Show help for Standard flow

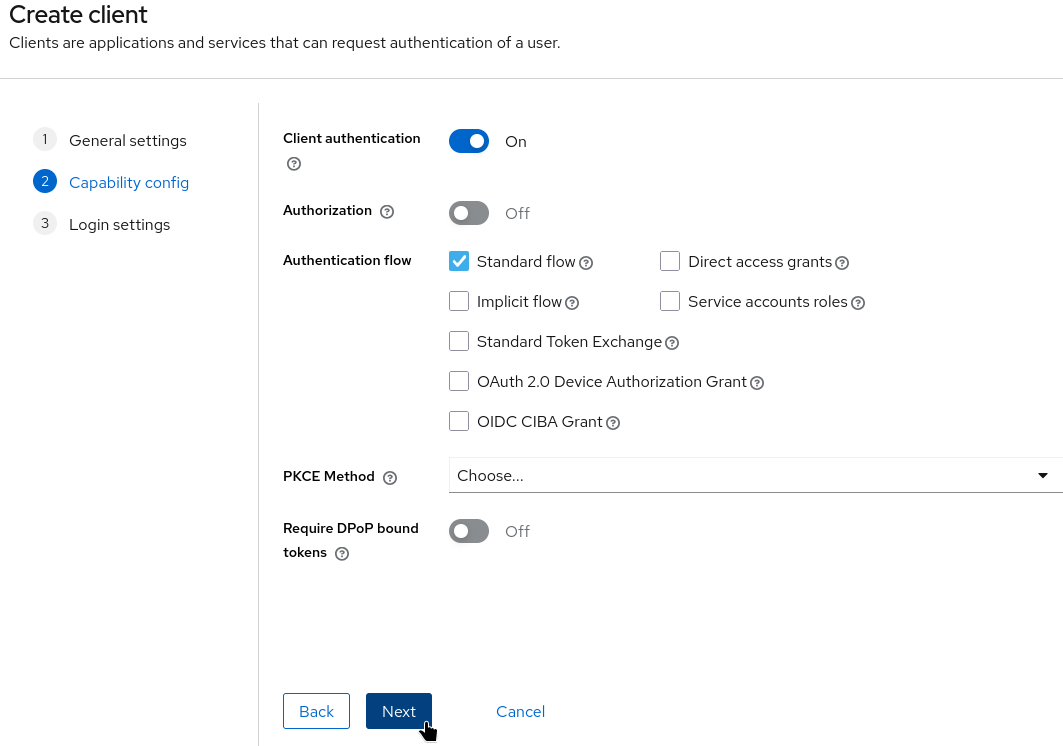(587, 263)
